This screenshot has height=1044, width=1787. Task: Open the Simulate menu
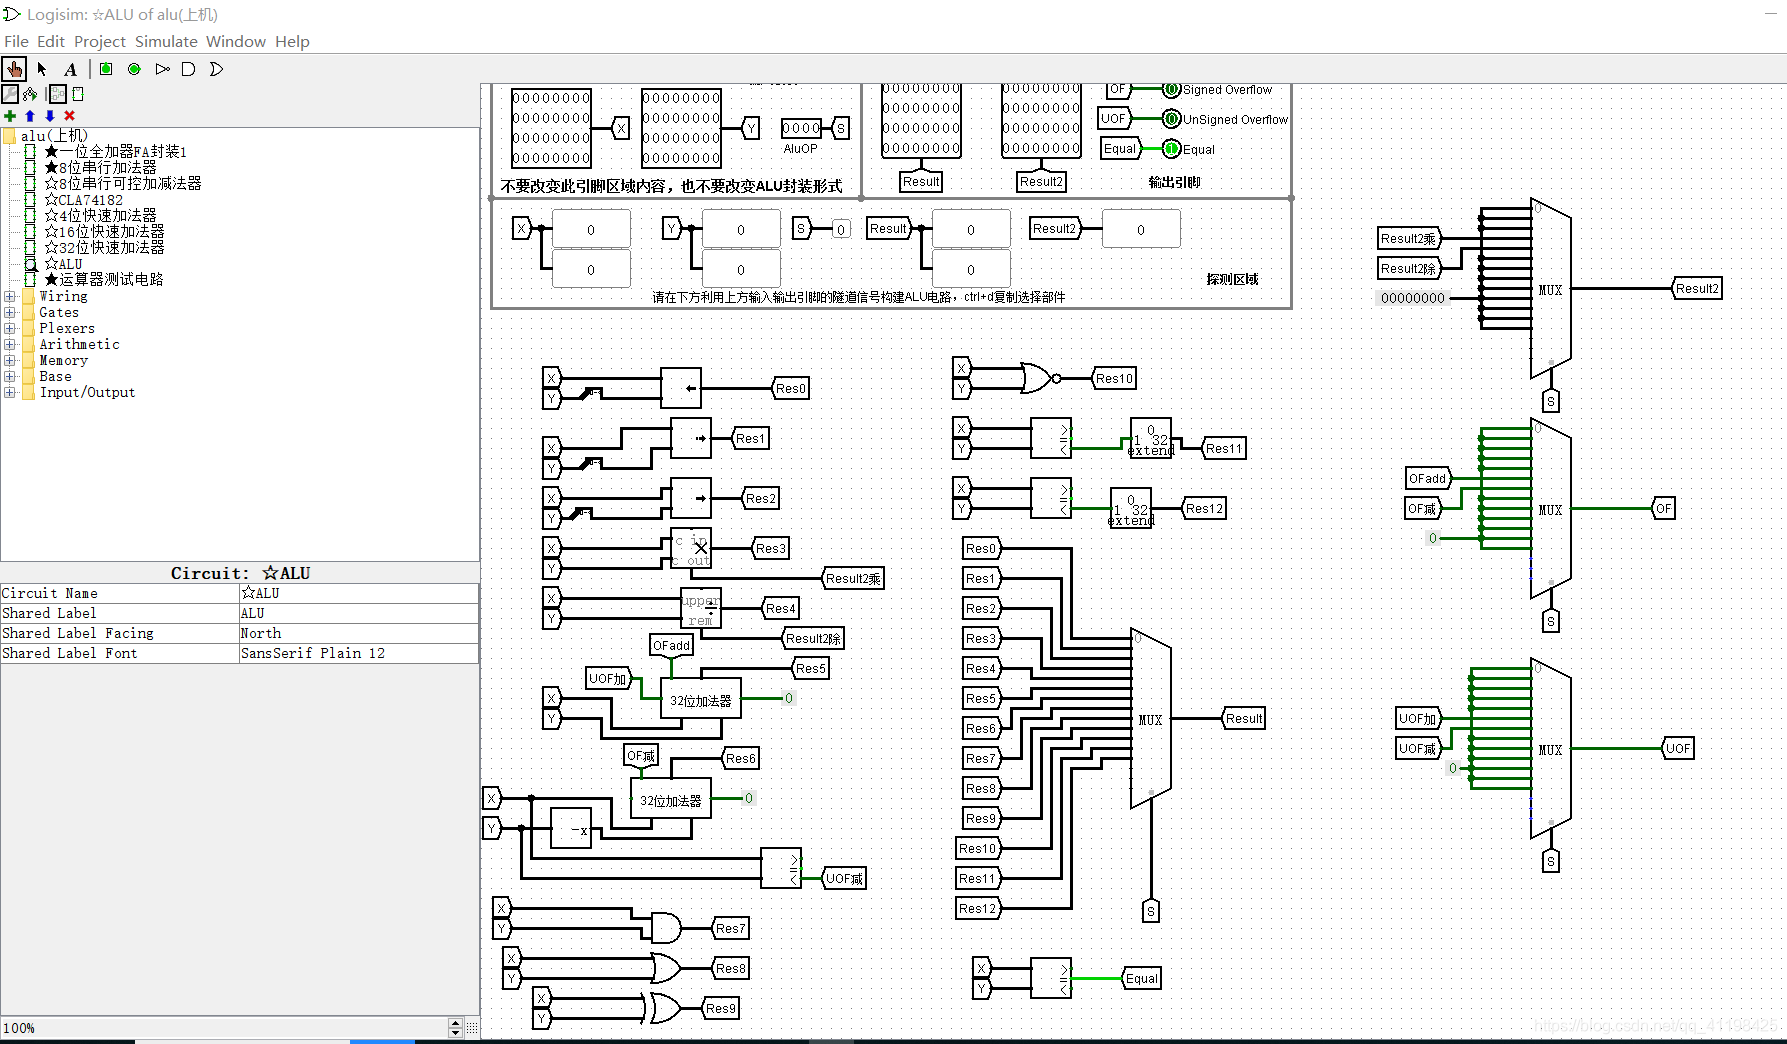tap(166, 41)
